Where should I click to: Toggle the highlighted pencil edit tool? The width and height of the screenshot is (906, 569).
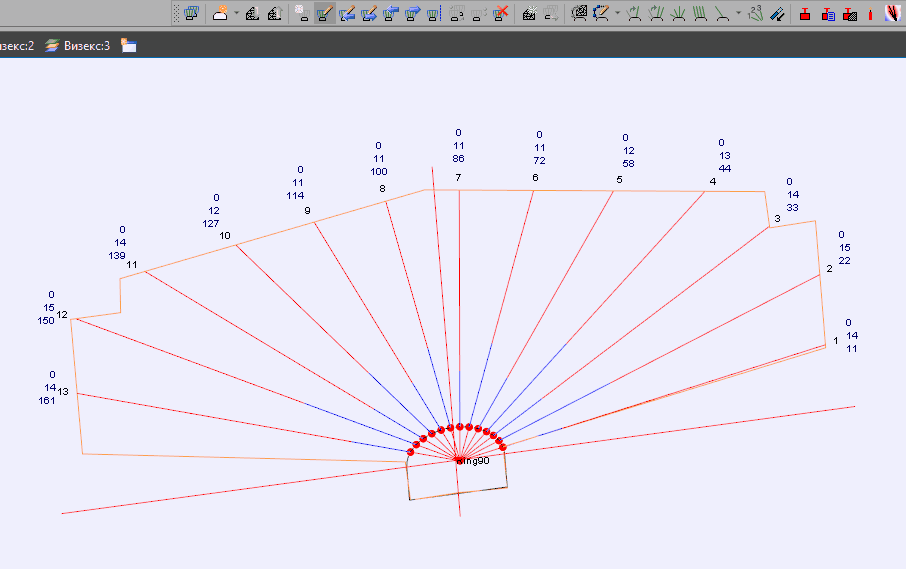point(325,14)
